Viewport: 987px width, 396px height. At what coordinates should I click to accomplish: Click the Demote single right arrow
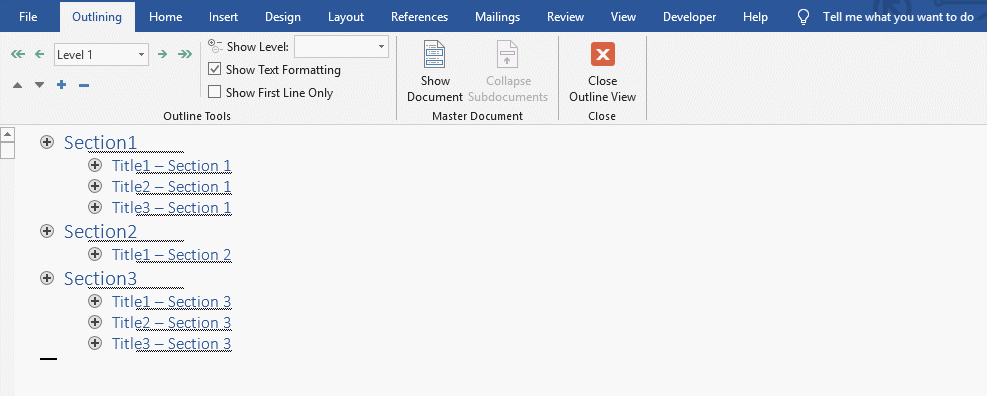[x=162, y=55]
